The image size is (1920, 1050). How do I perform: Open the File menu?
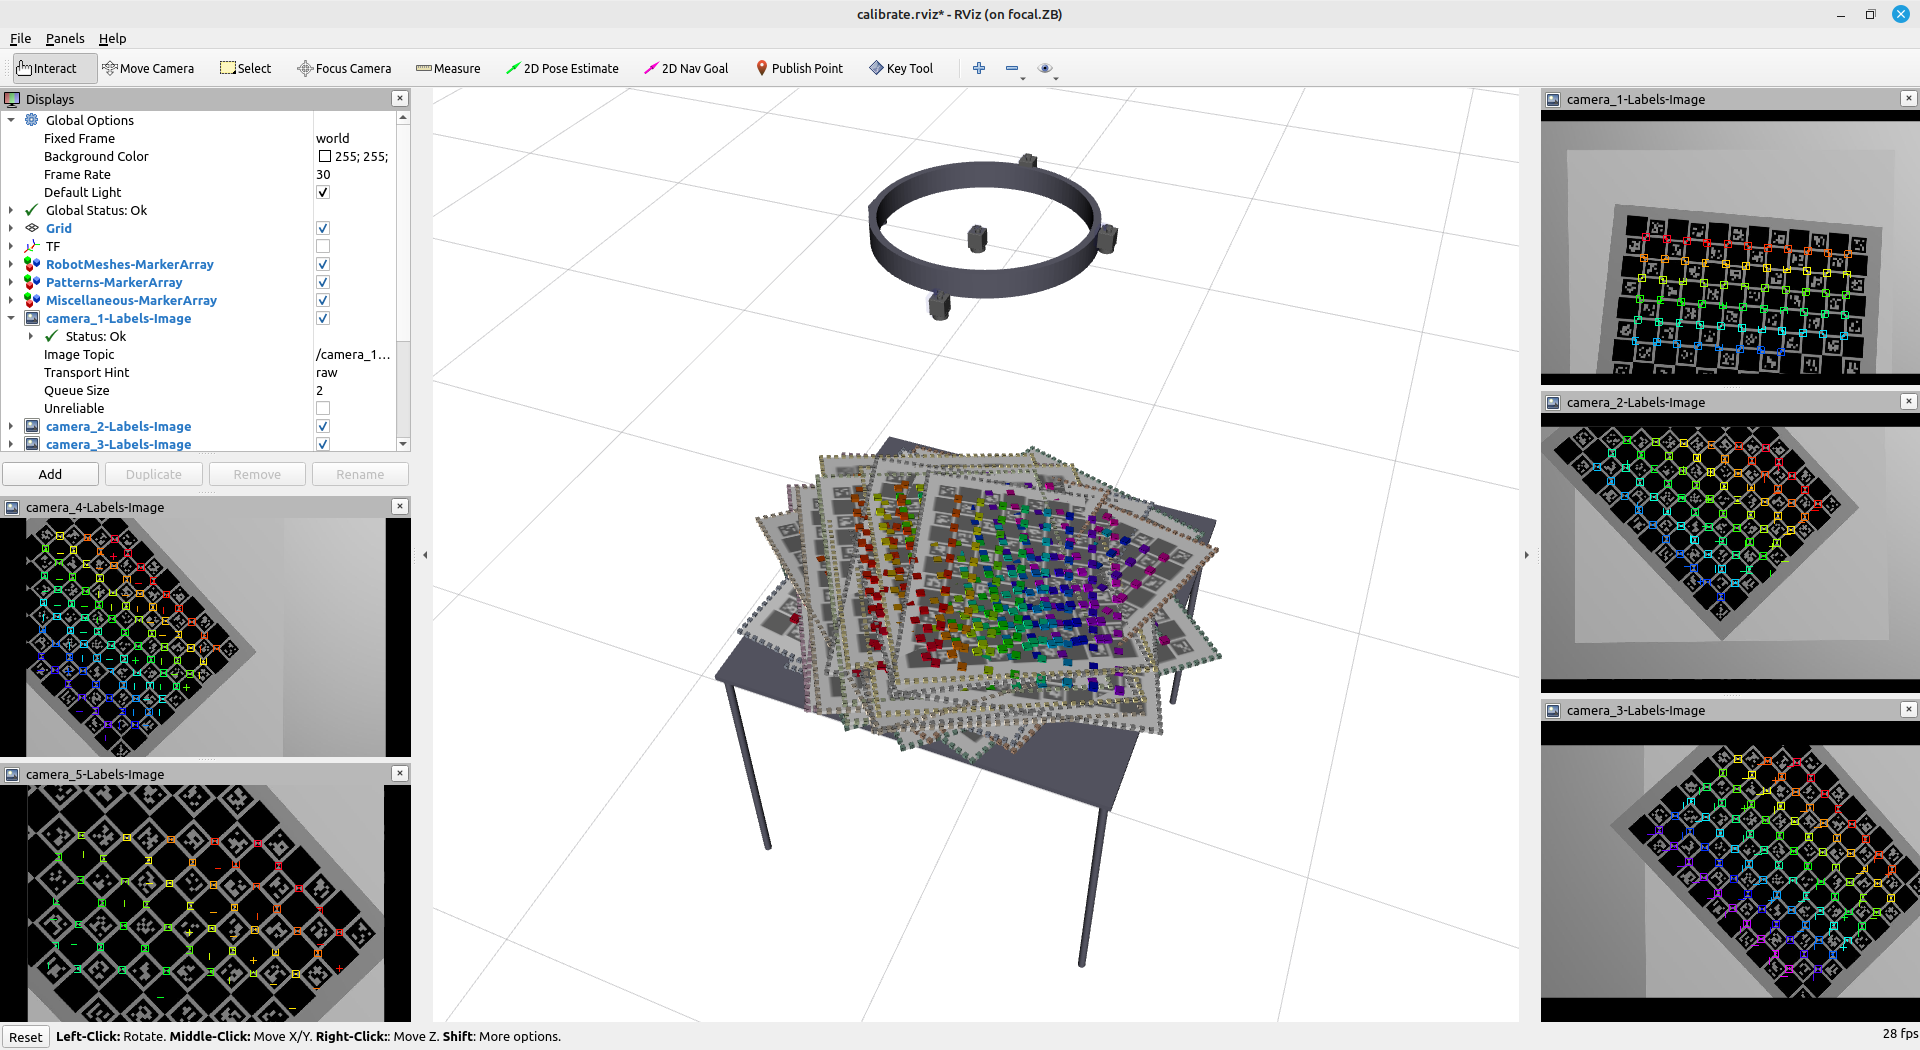[x=20, y=38]
